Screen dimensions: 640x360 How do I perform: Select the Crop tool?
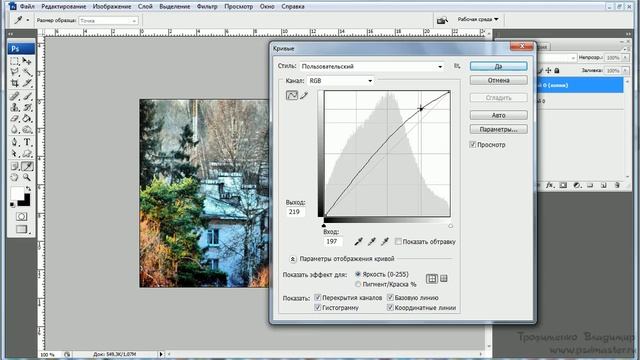tap(15, 83)
